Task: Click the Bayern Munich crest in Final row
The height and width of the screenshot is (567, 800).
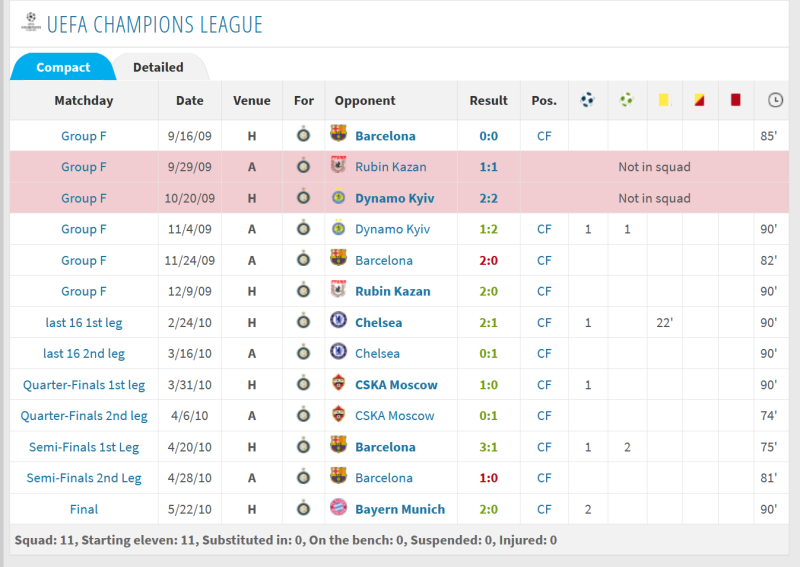Action: [x=338, y=507]
